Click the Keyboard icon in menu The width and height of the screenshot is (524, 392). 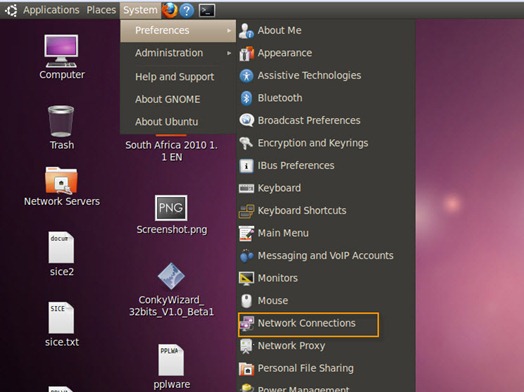[x=246, y=188]
